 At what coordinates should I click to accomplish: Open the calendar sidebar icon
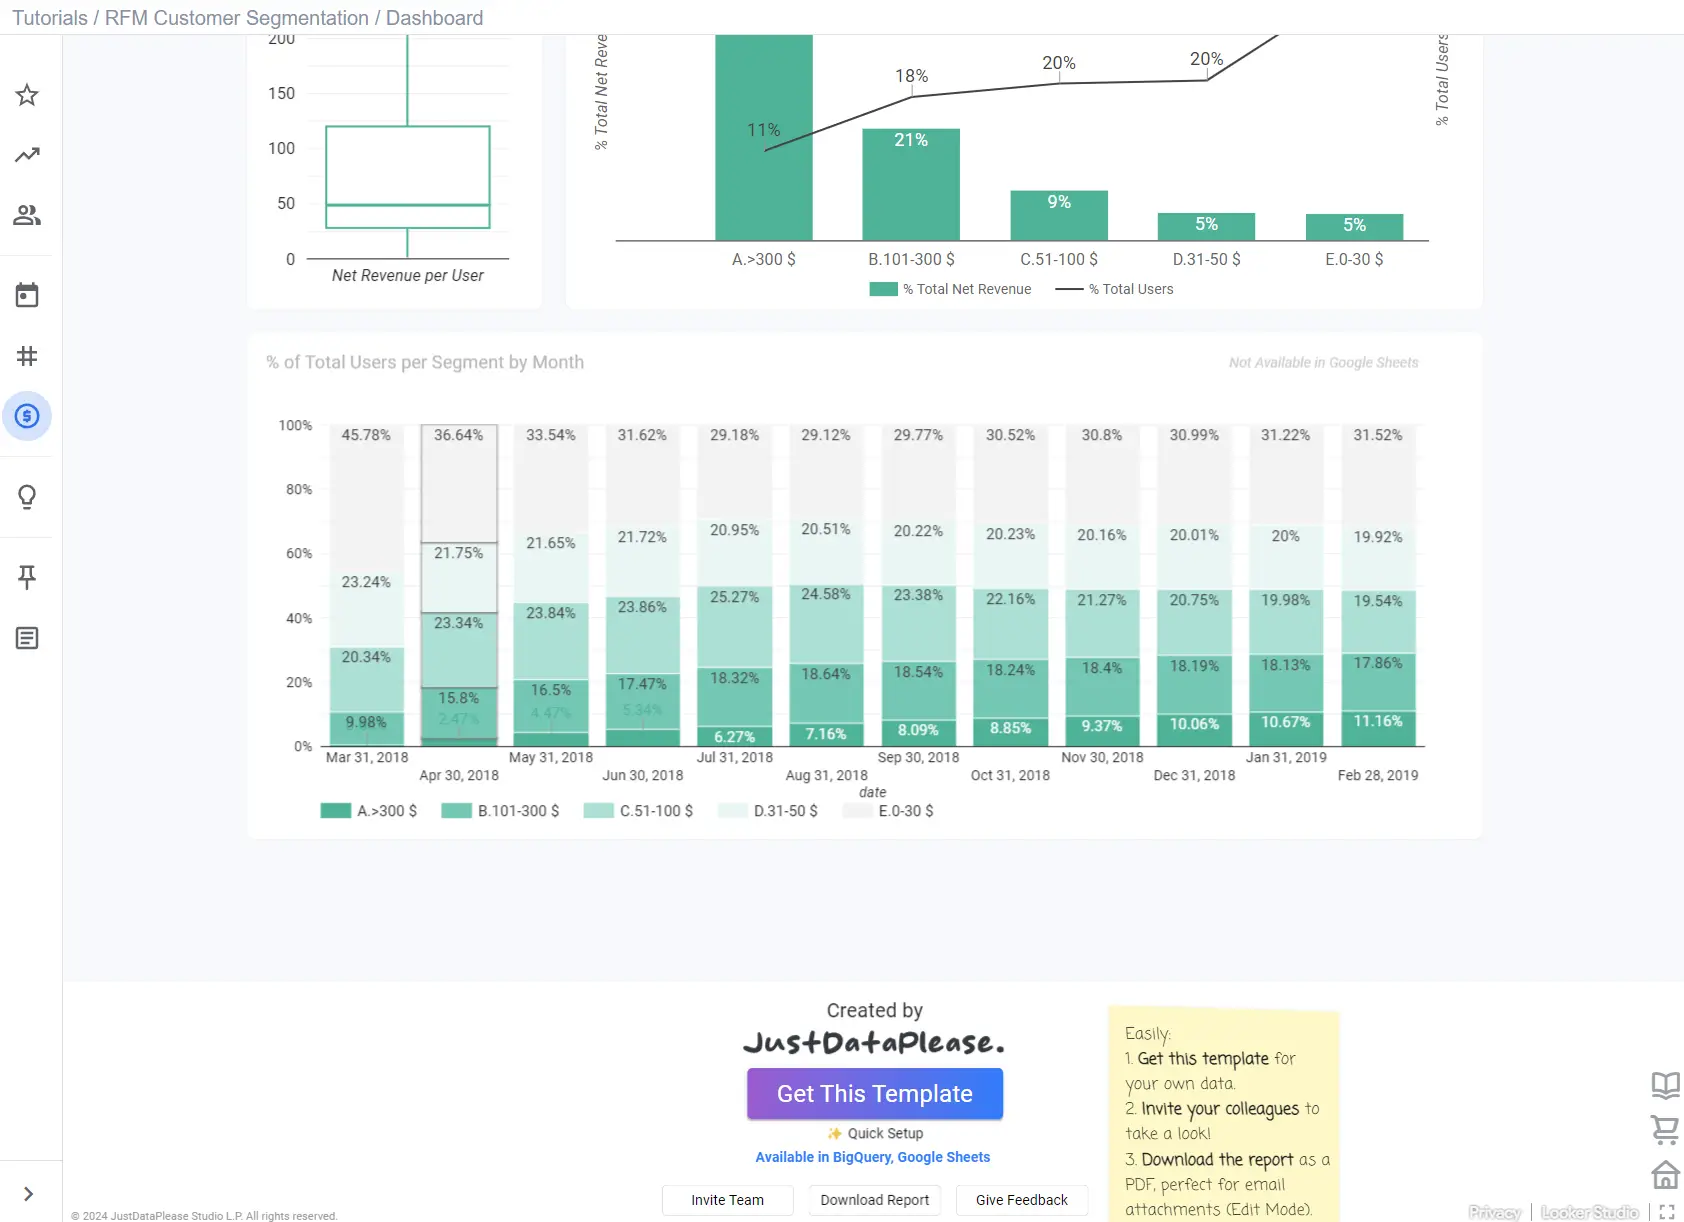click(27, 295)
